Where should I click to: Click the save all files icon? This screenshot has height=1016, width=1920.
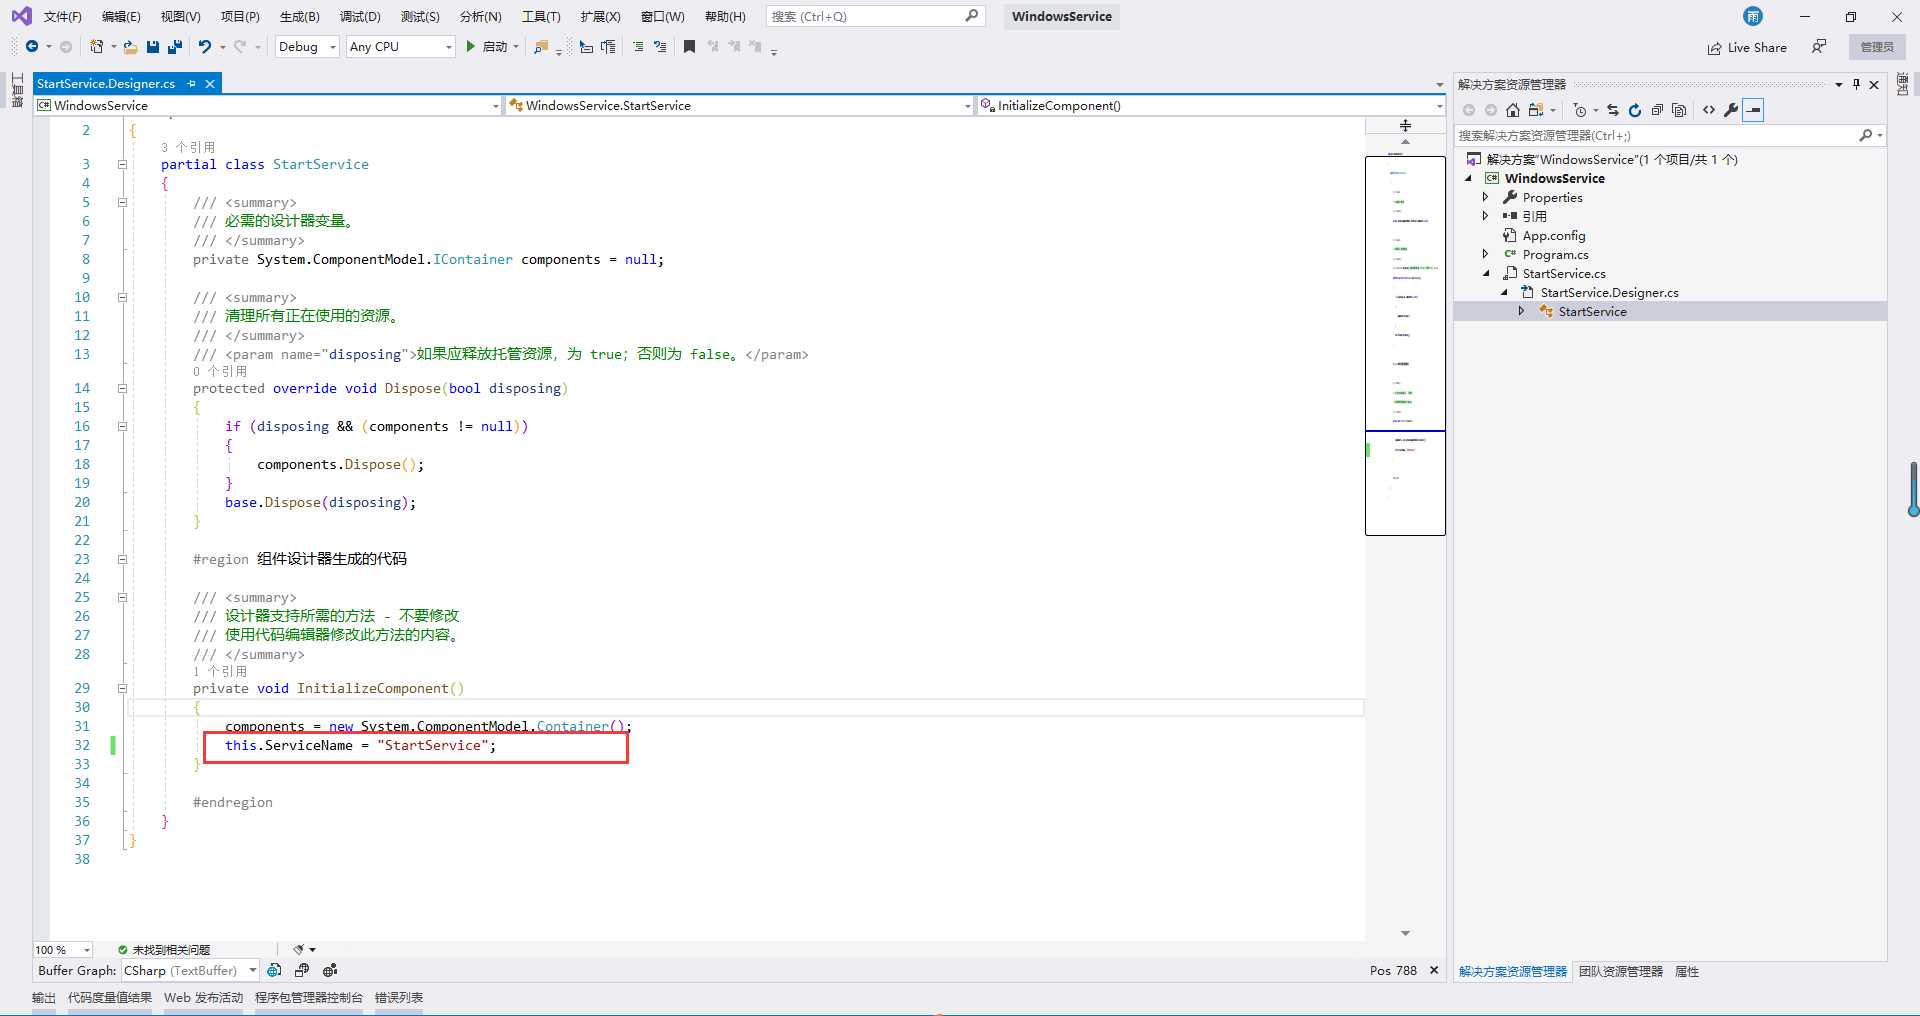(x=175, y=47)
